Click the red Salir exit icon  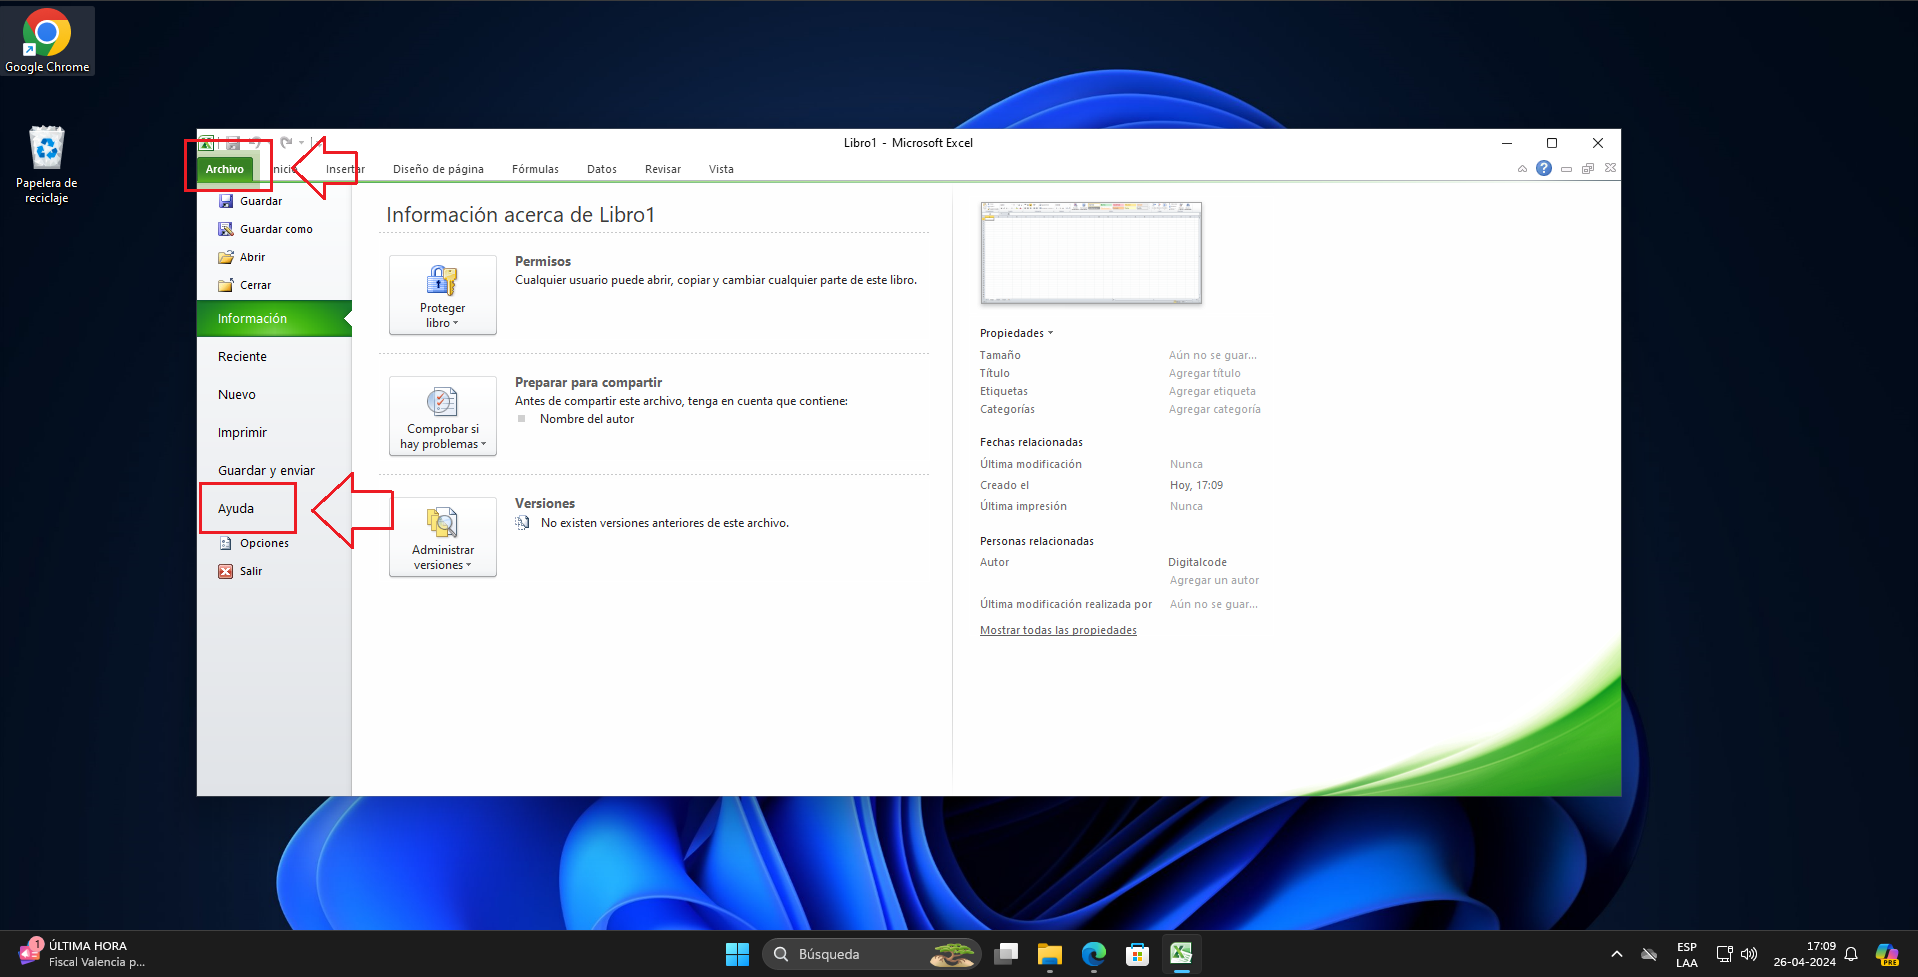226,571
